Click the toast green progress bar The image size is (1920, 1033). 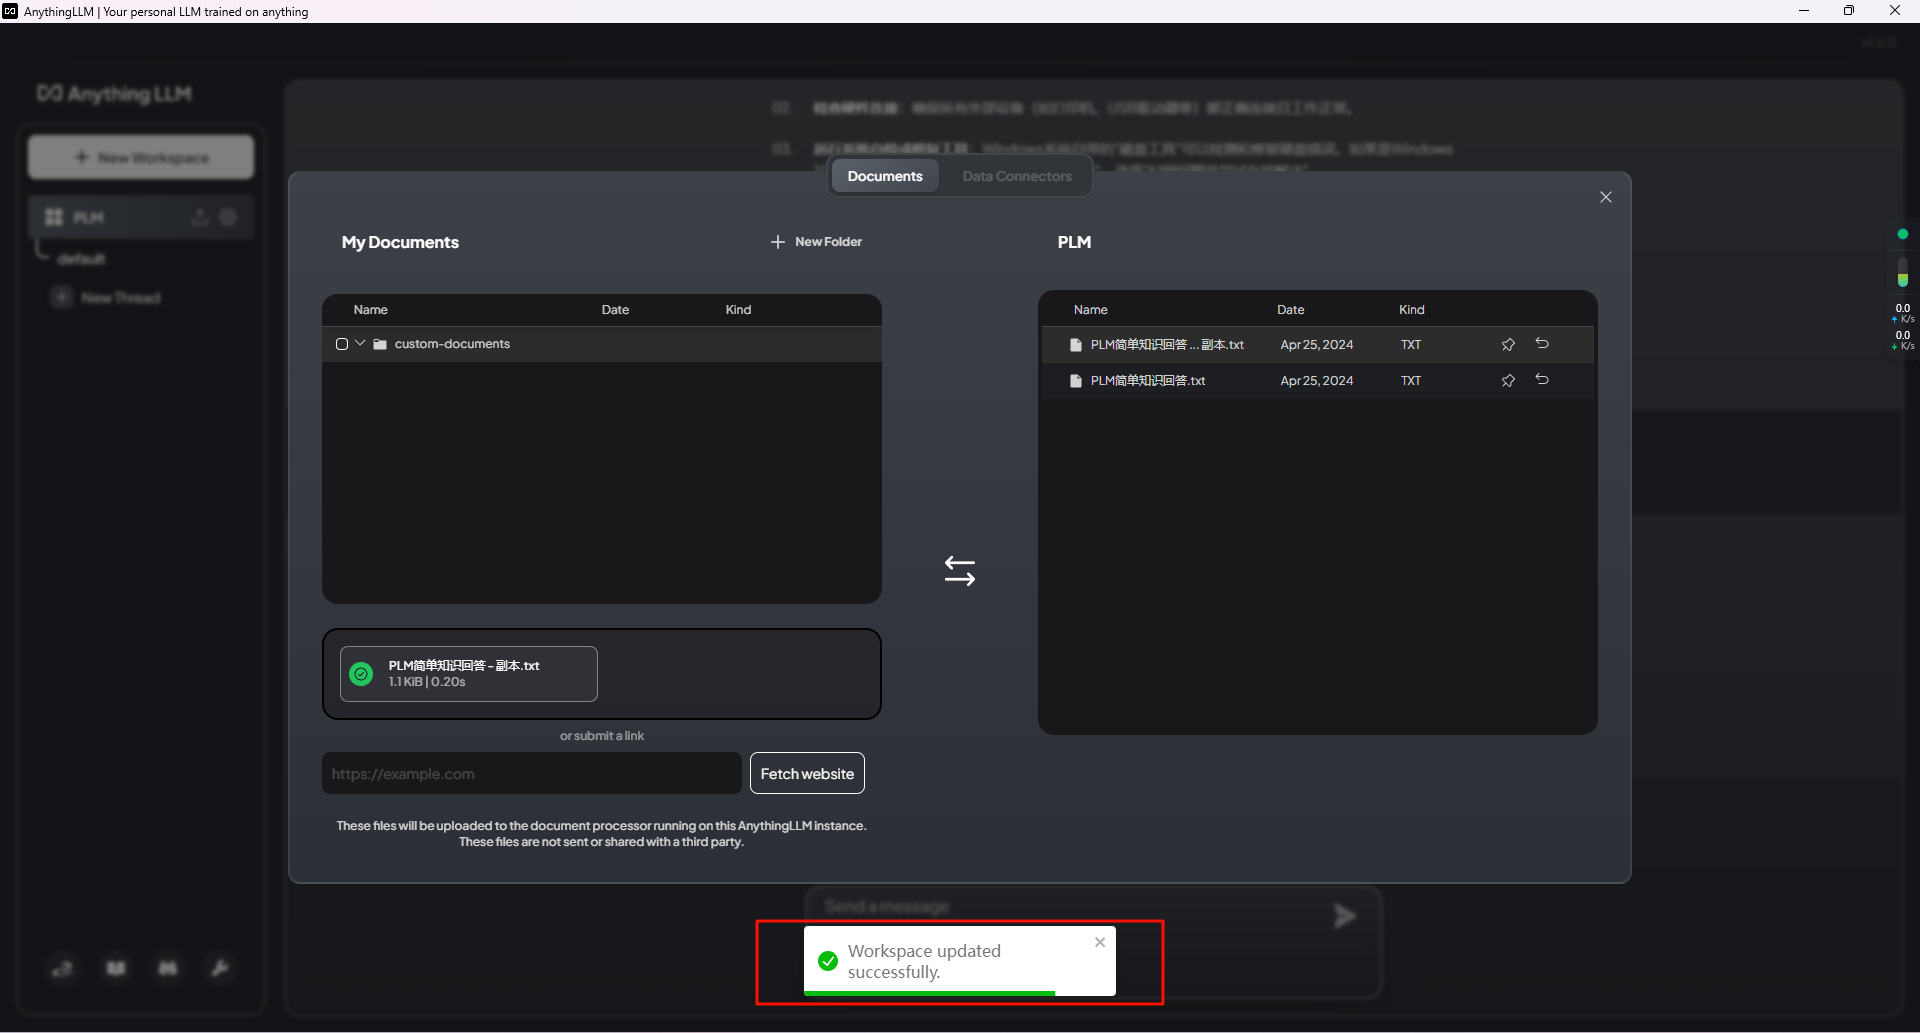(x=929, y=993)
